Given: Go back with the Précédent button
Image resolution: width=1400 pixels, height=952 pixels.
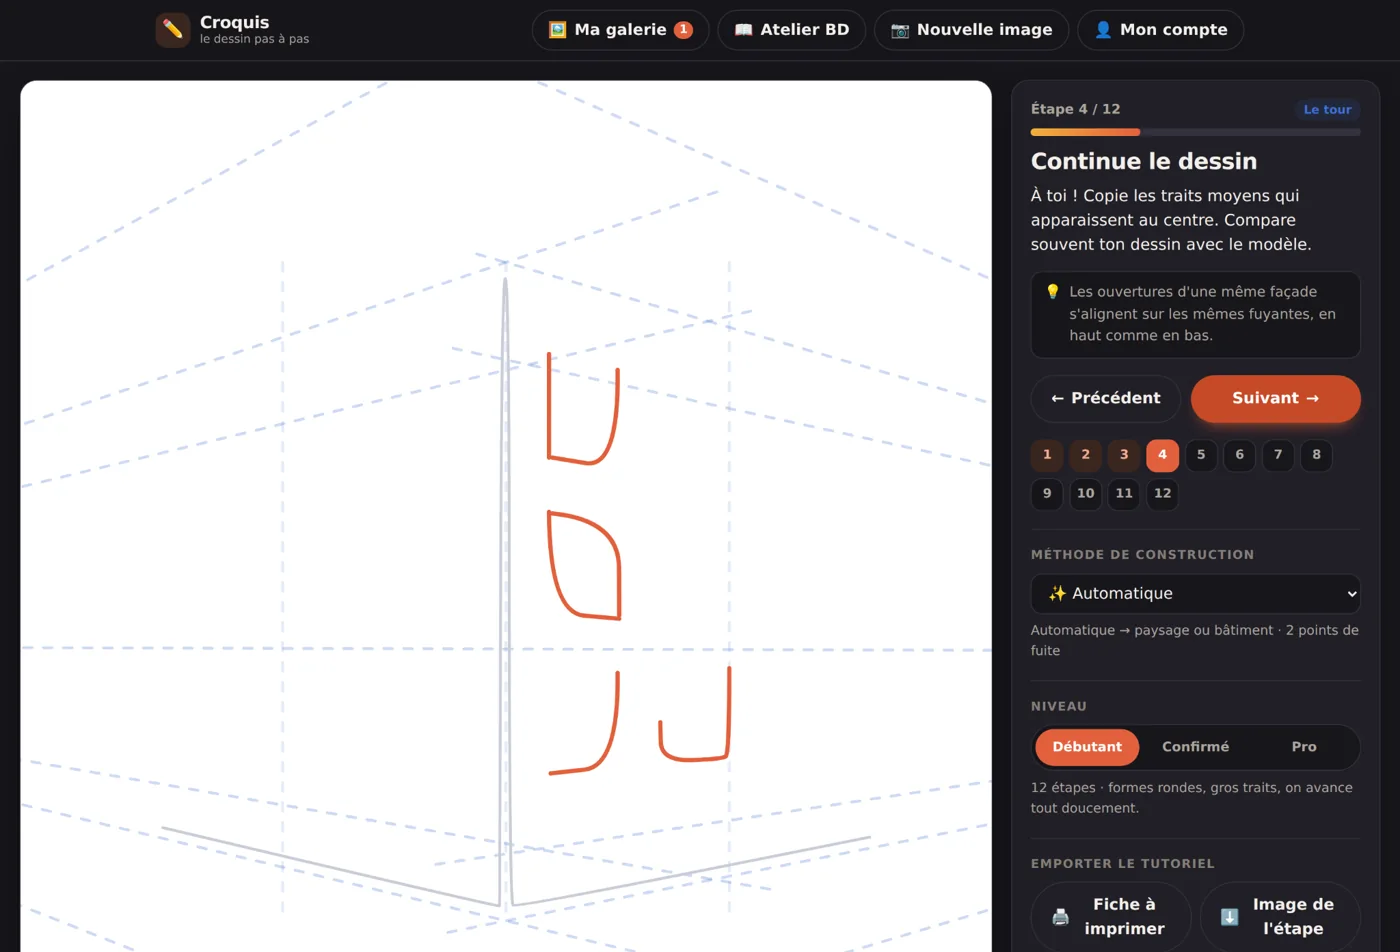Looking at the screenshot, I should (1106, 398).
